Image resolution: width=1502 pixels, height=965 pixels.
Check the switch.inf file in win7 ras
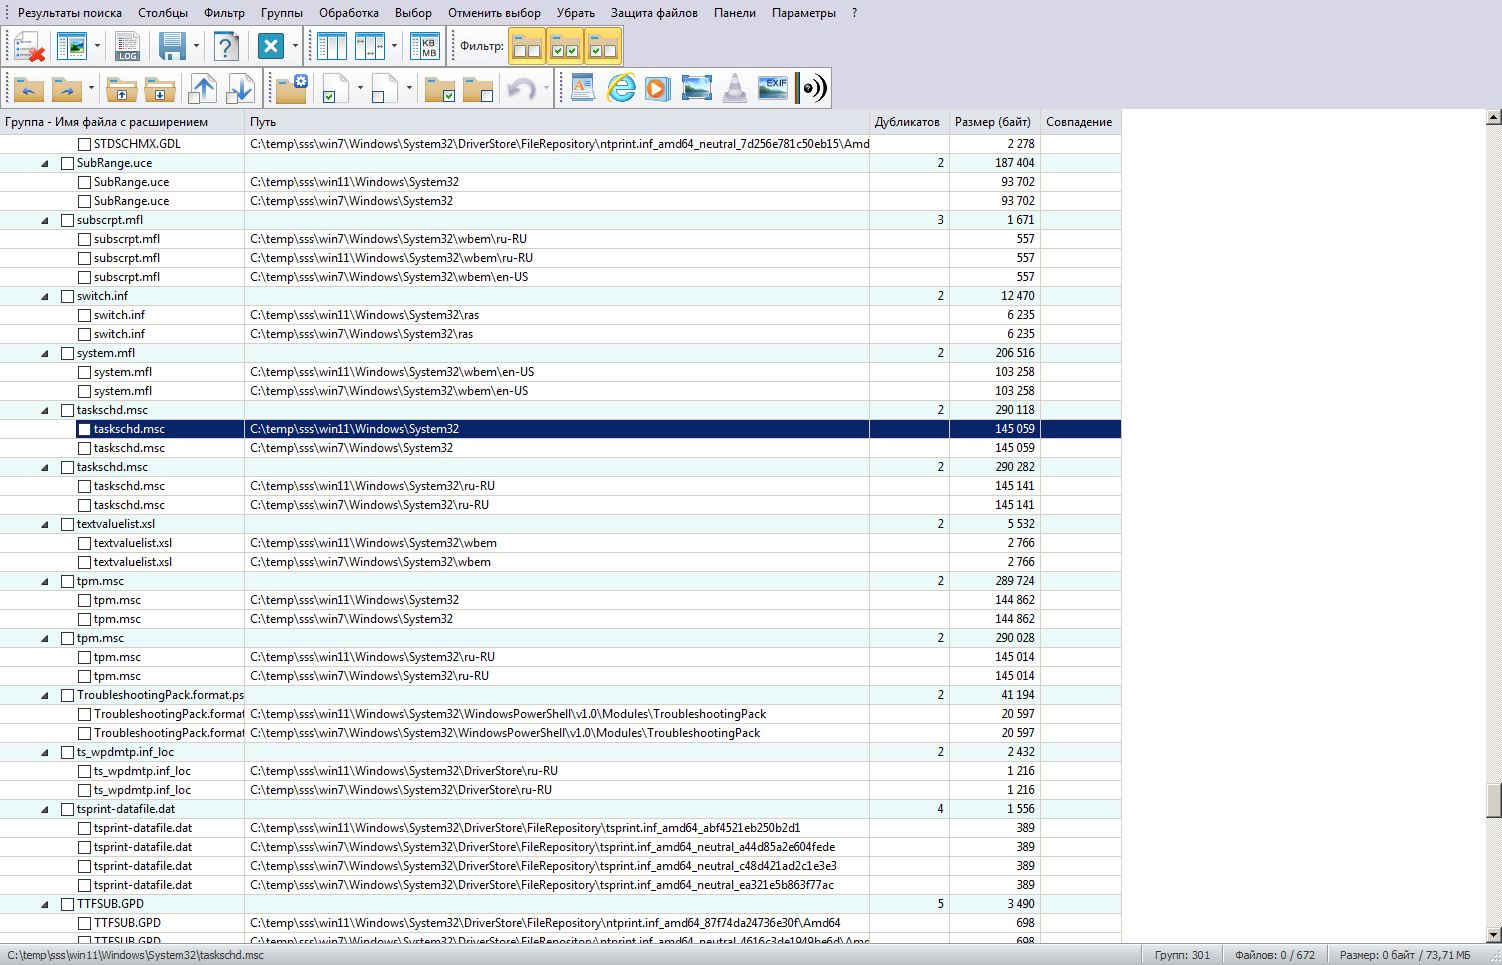[x=85, y=334]
